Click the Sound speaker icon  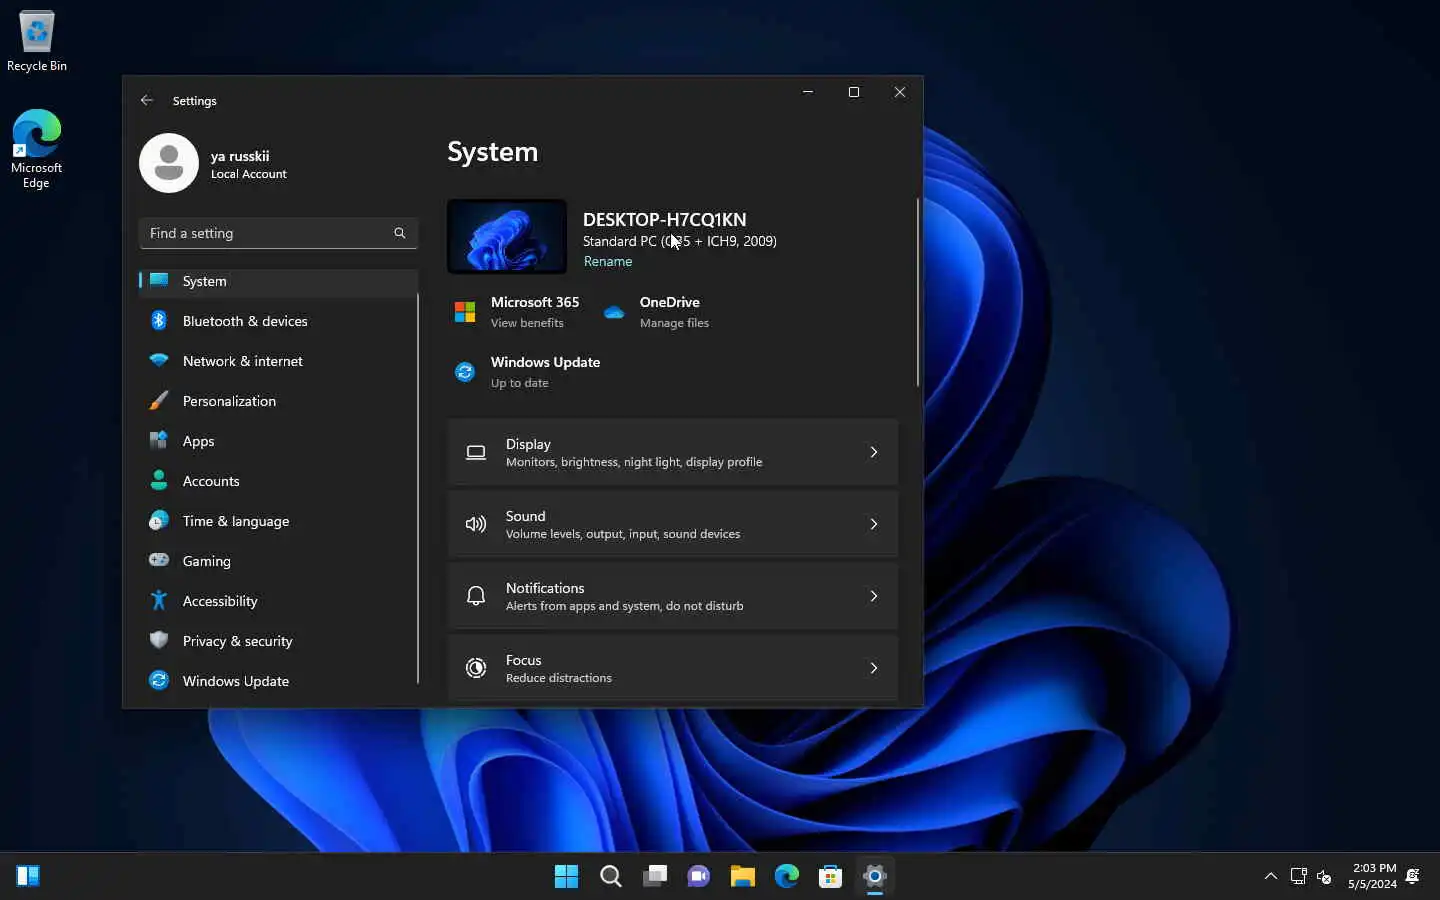point(476,524)
